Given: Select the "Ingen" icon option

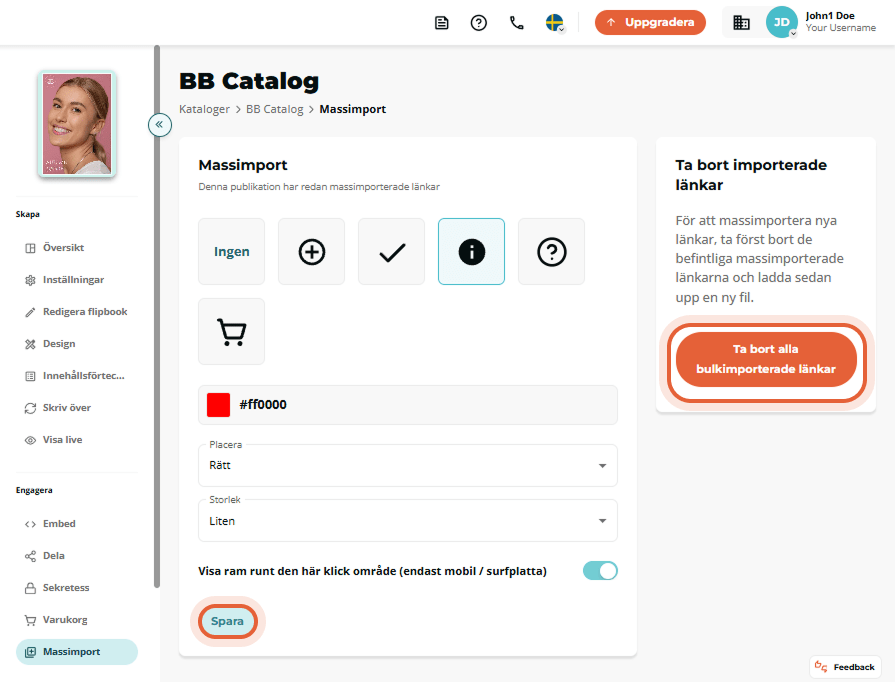Looking at the screenshot, I should click(x=232, y=252).
